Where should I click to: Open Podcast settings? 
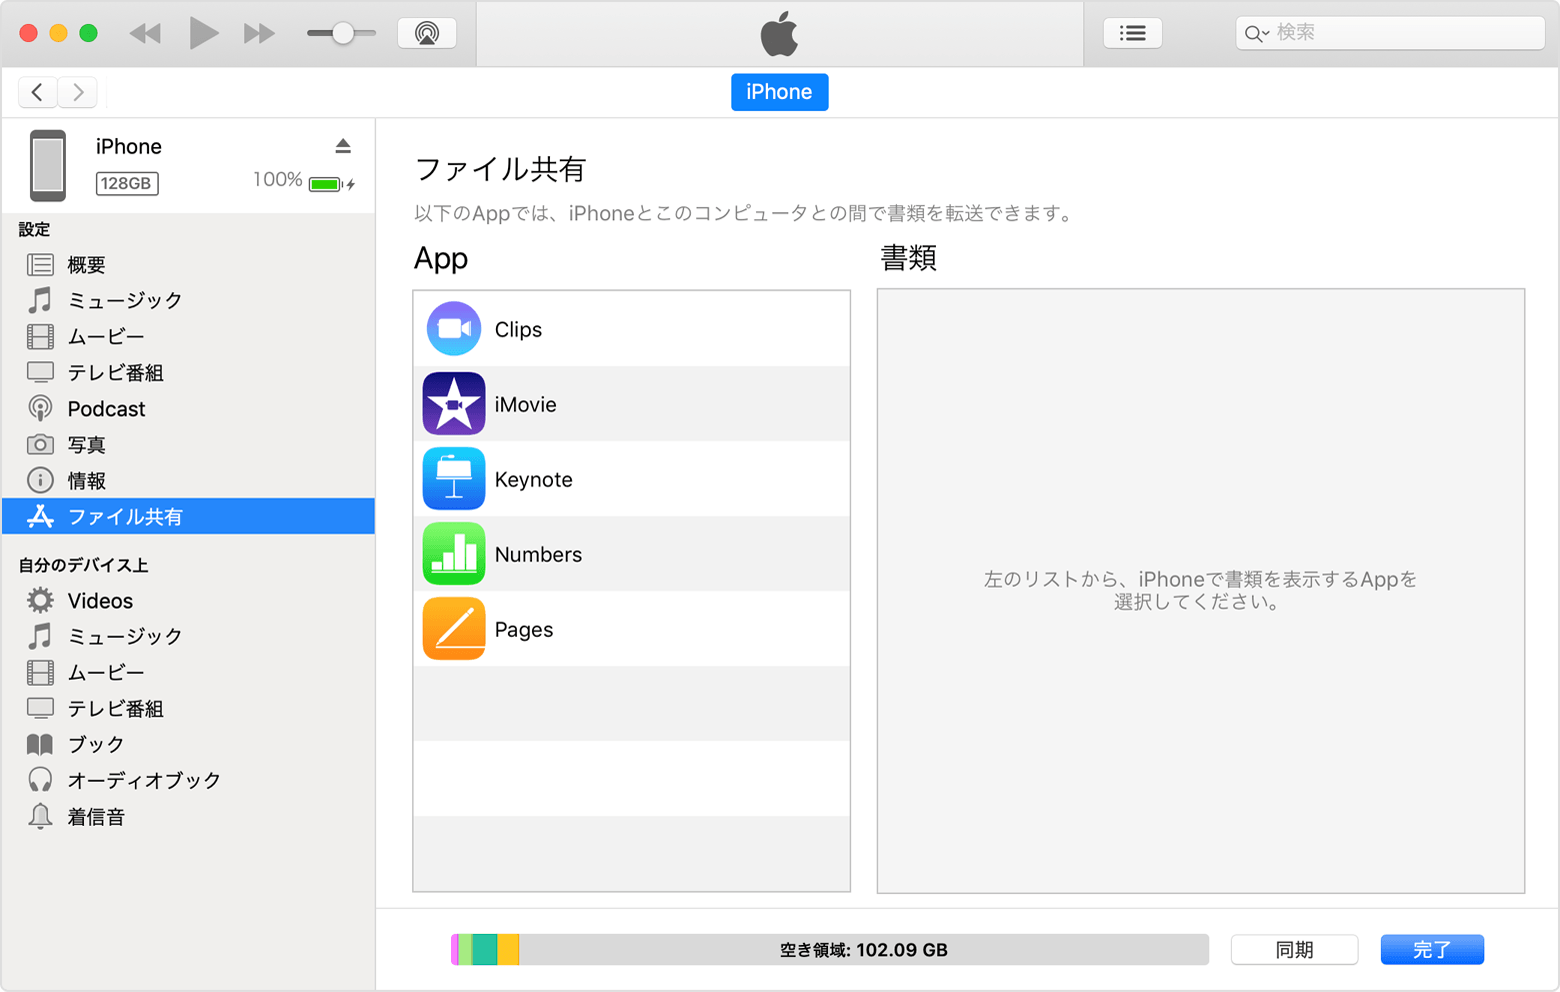tap(188, 409)
